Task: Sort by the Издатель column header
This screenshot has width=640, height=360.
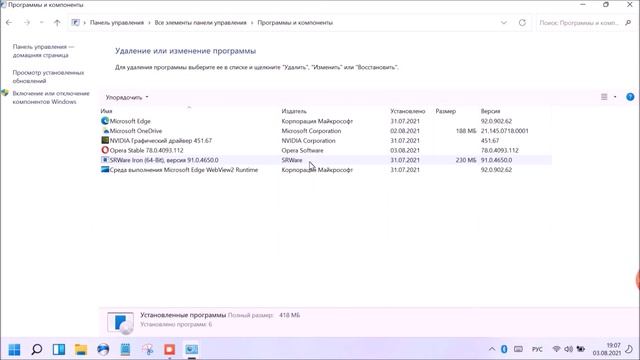Action: pyautogui.click(x=294, y=111)
